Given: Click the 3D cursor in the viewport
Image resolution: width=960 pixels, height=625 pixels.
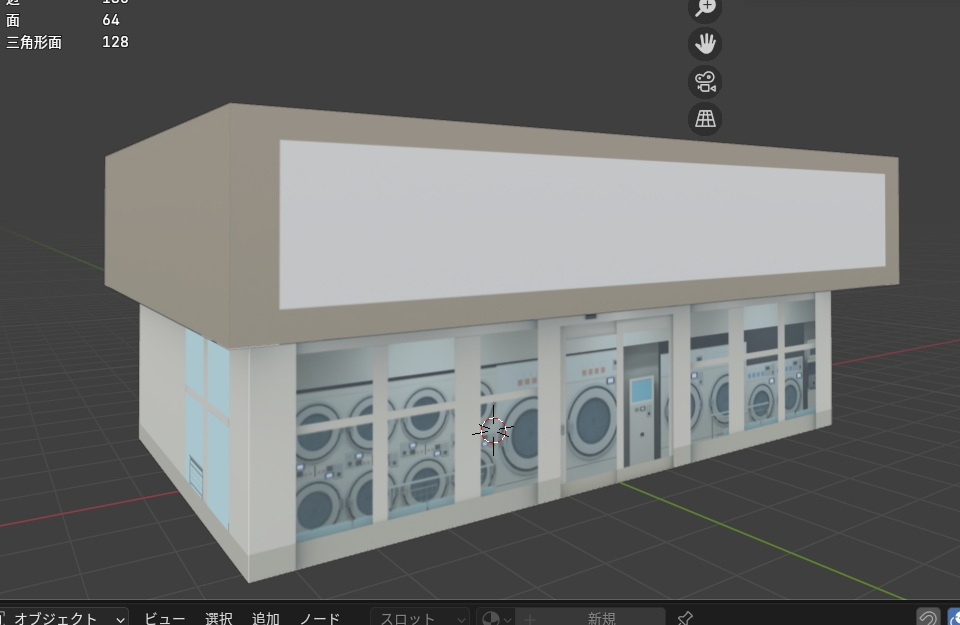Looking at the screenshot, I should pos(493,430).
